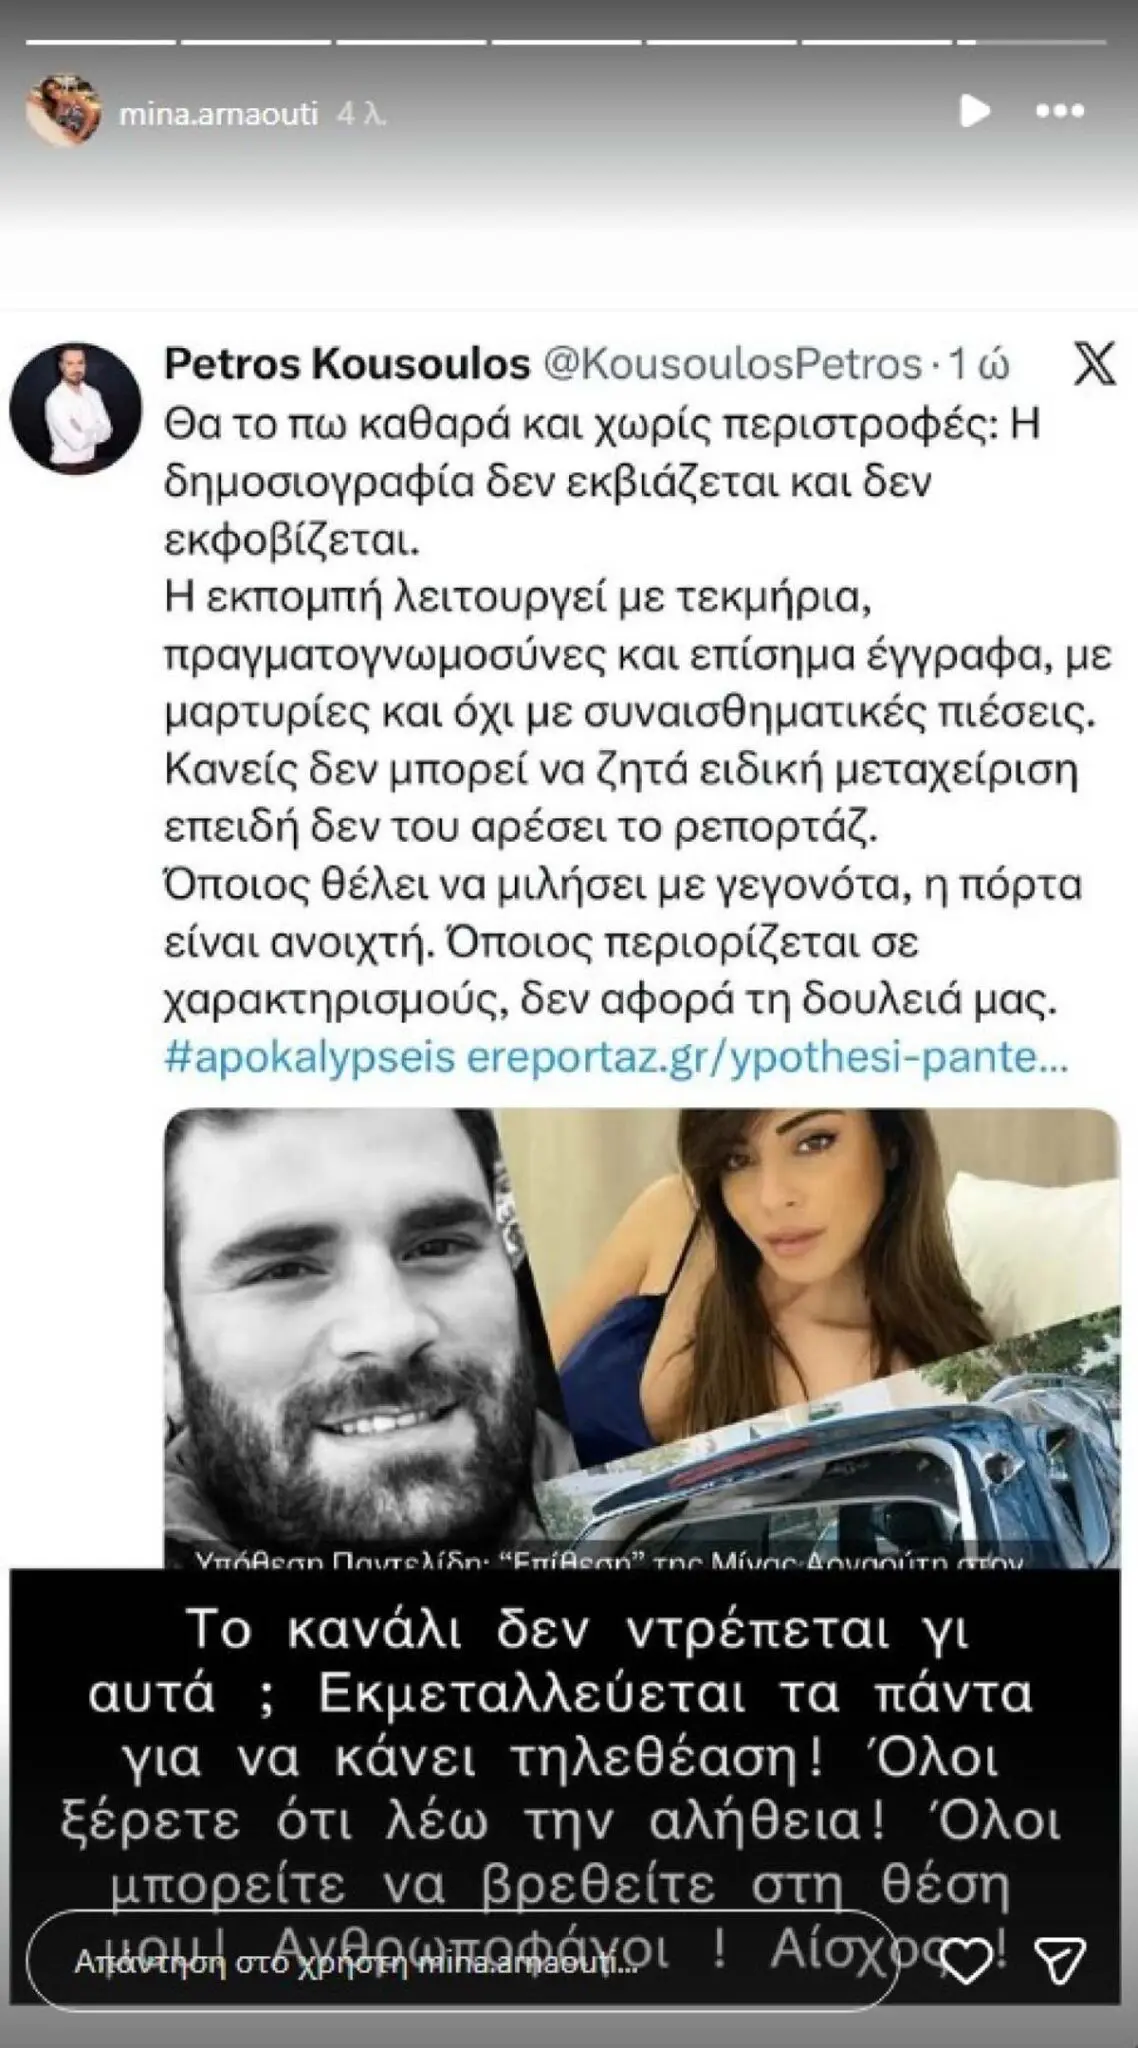Open the X logo on the tweet

(x=1094, y=365)
